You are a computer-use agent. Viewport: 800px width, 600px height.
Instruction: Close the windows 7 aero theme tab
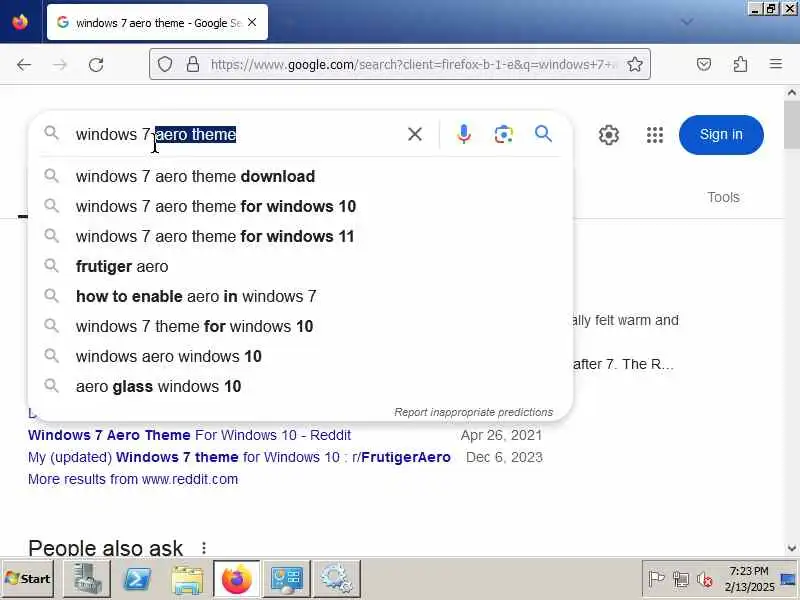(x=252, y=22)
